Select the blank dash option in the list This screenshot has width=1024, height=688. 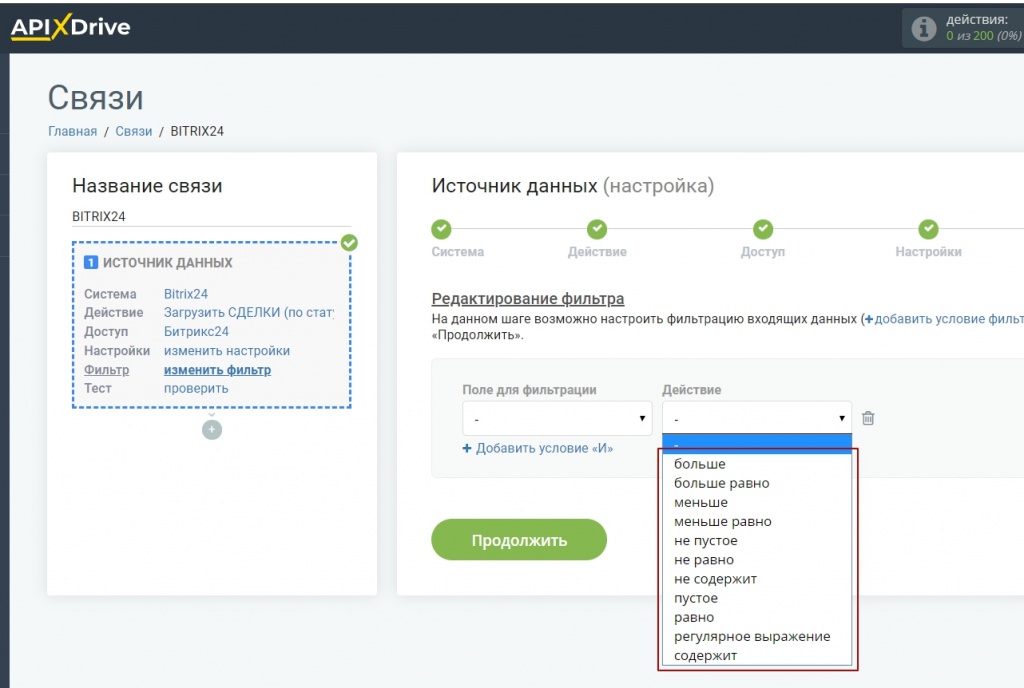tap(757, 444)
